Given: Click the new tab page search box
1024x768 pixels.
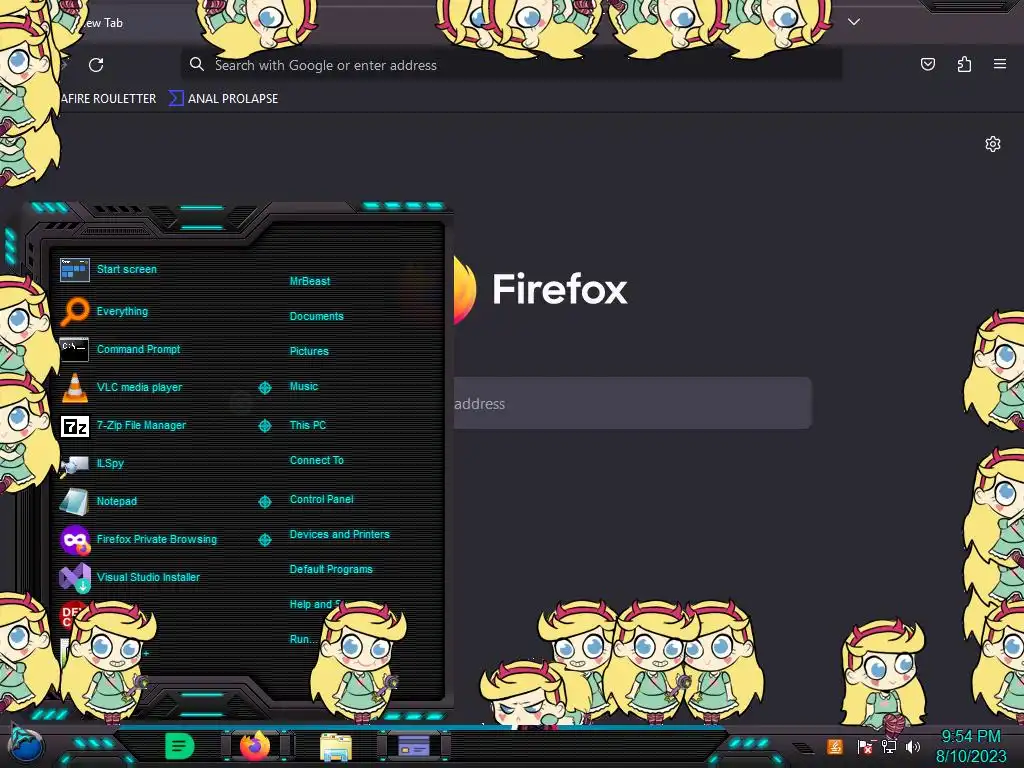Looking at the screenshot, I should 632,404.
